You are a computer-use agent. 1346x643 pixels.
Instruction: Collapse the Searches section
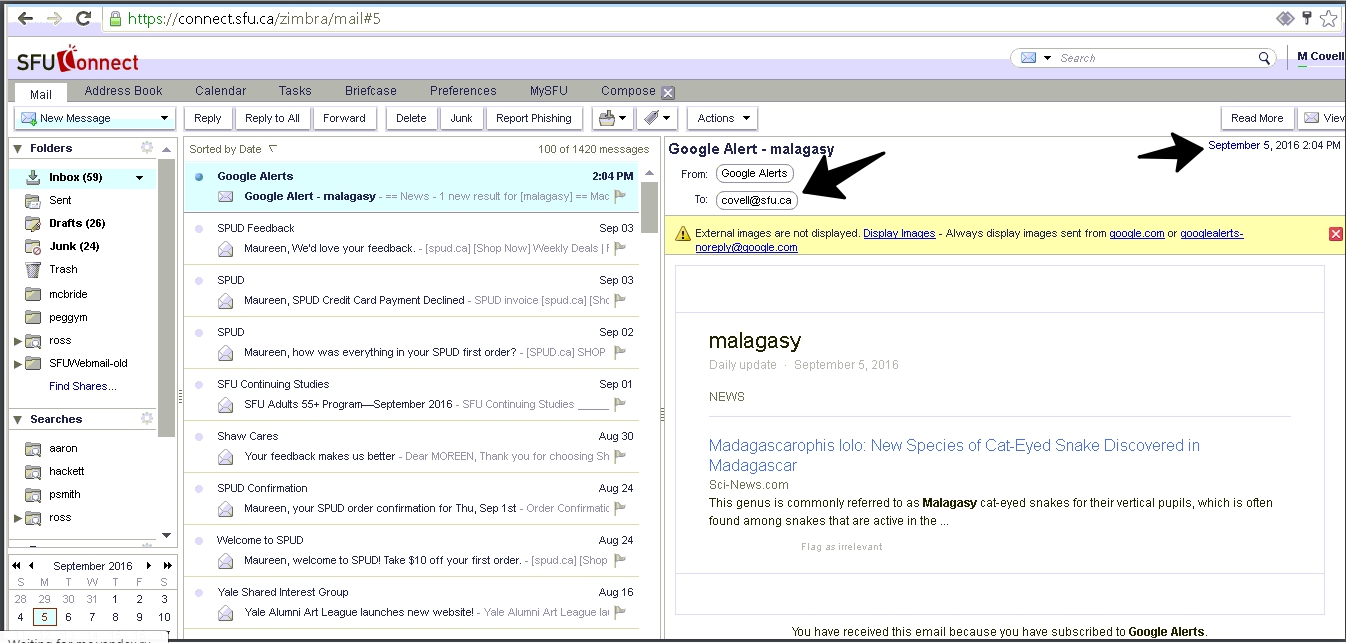click(x=17, y=419)
